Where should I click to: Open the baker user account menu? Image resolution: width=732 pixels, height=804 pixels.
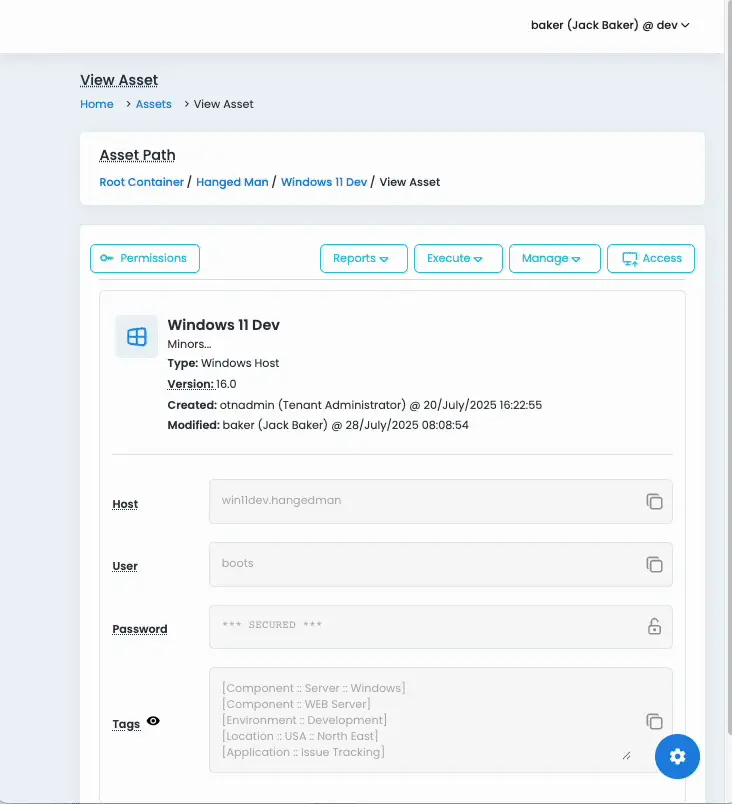[610, 25]
